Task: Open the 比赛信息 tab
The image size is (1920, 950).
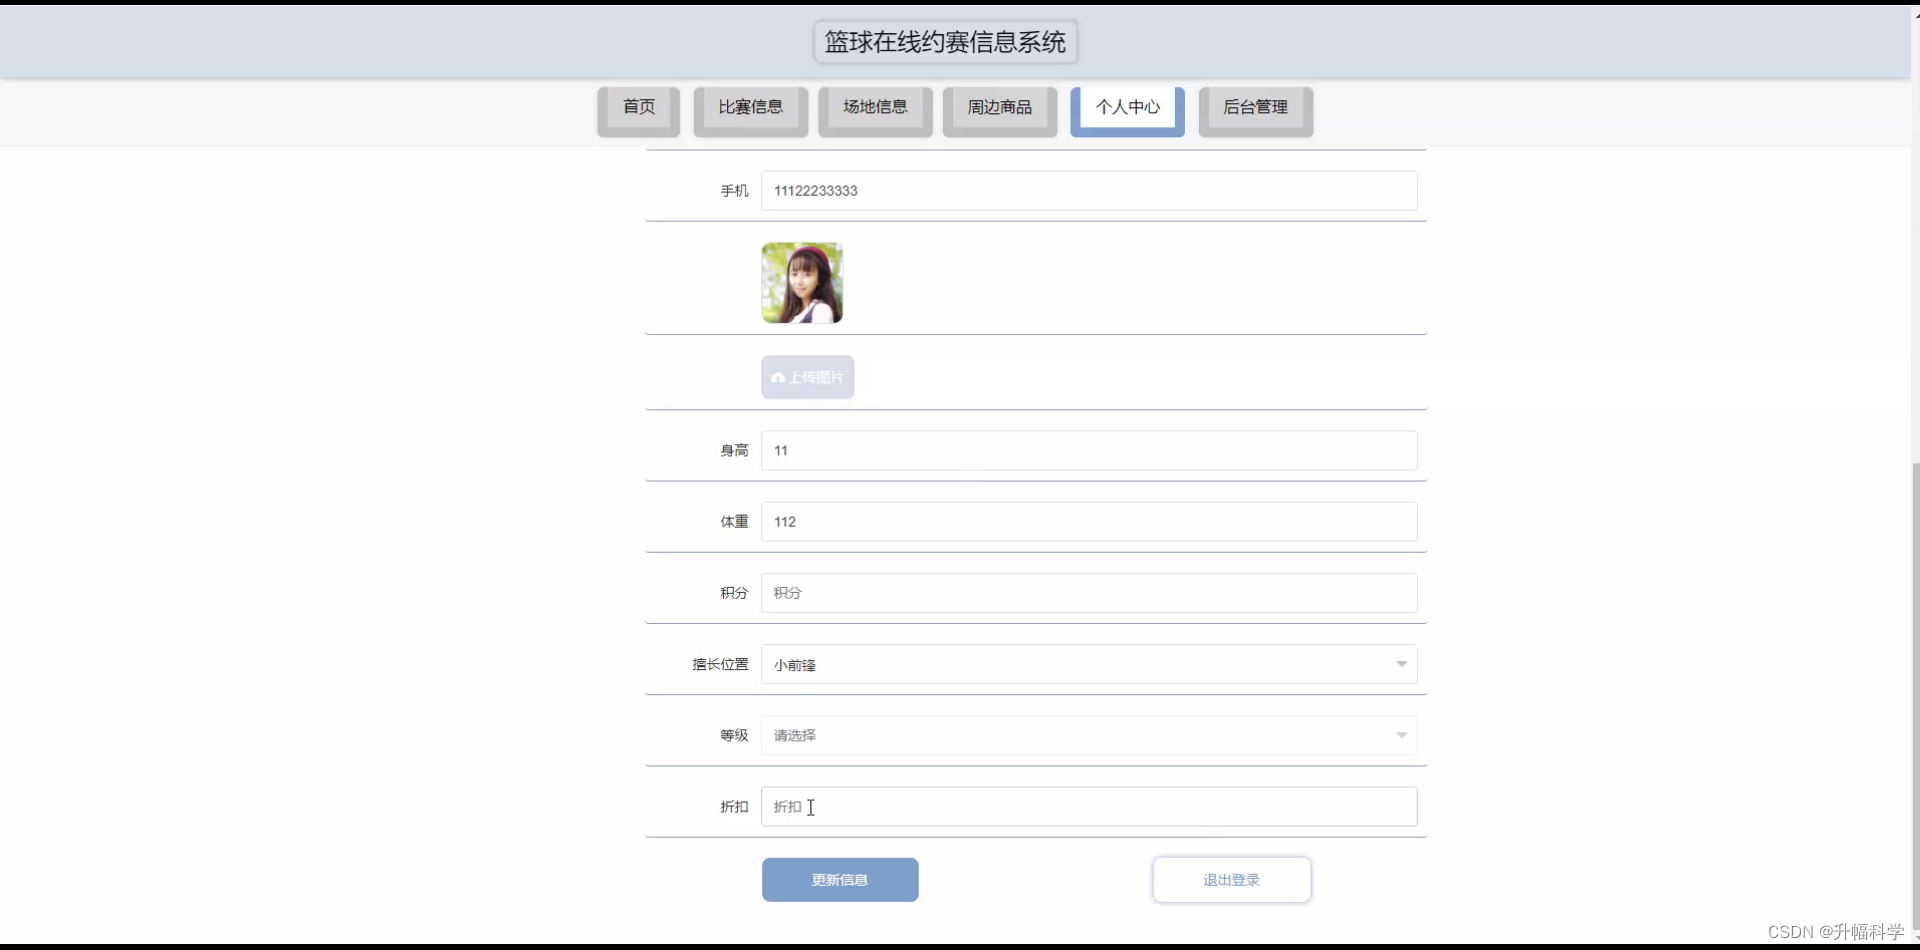Action: pos(751,106)
